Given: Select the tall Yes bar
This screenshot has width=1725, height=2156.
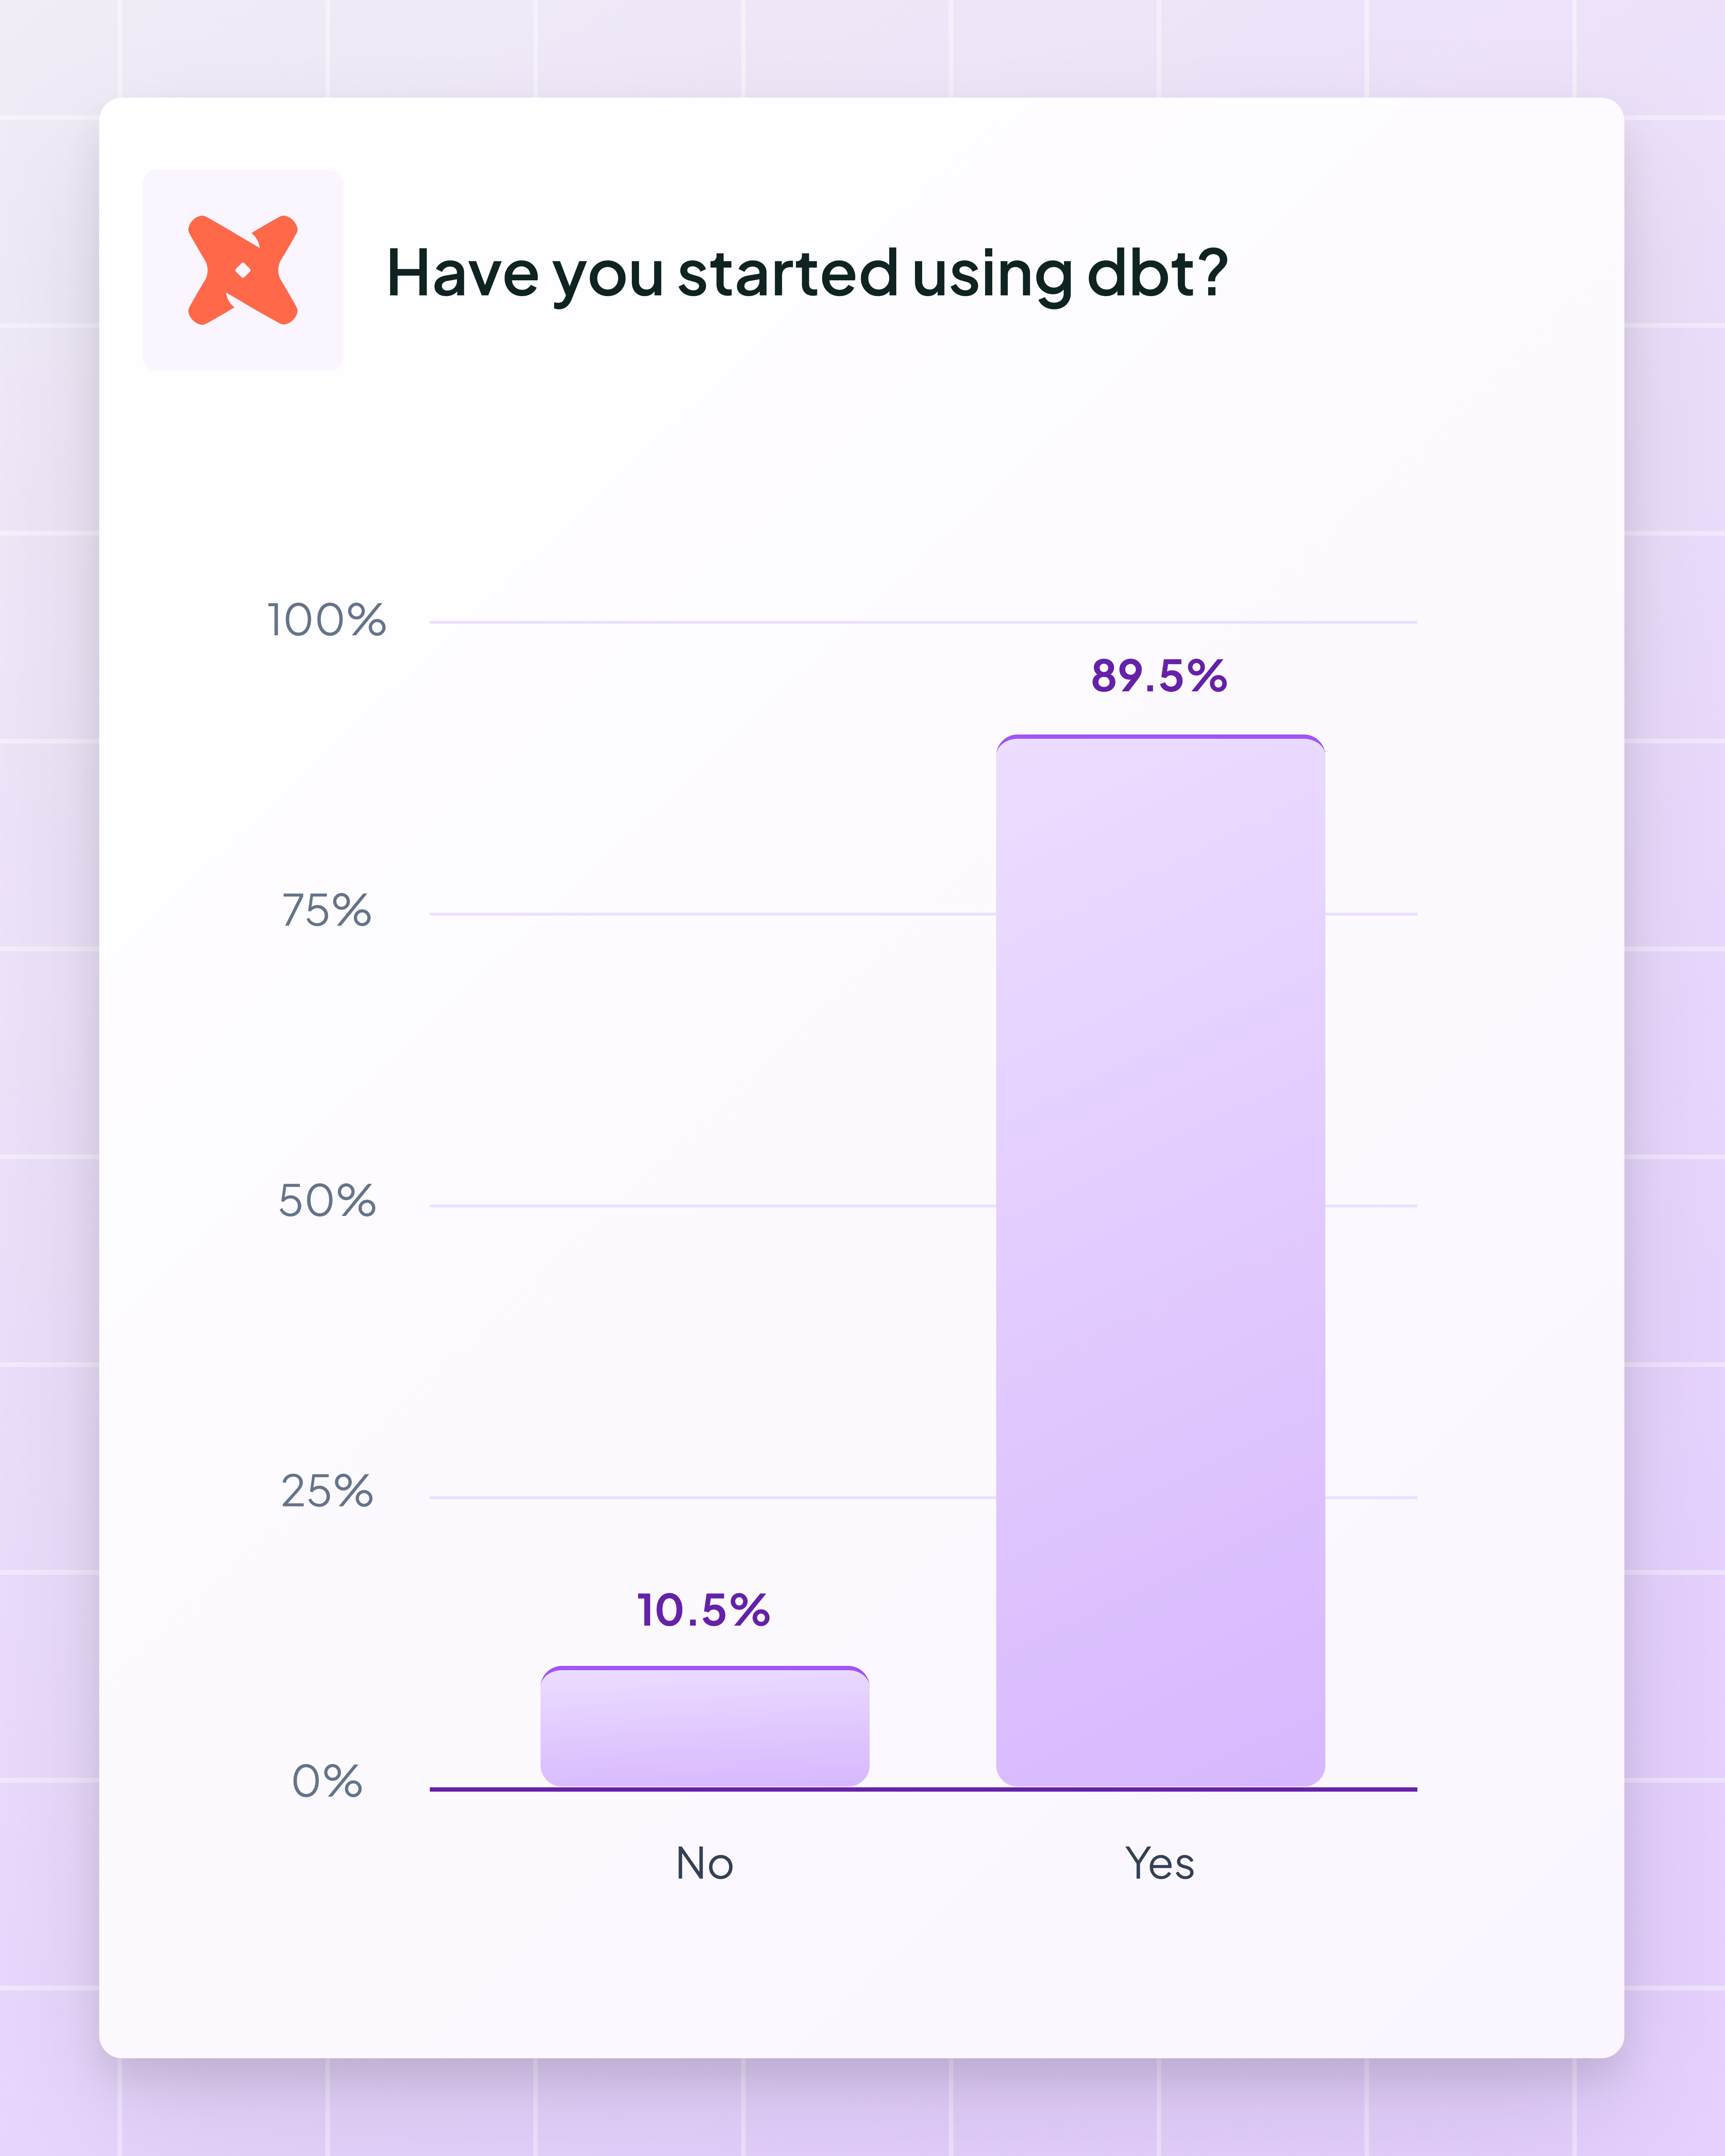Looking at the screenshot, I should click(1160, 1260).
